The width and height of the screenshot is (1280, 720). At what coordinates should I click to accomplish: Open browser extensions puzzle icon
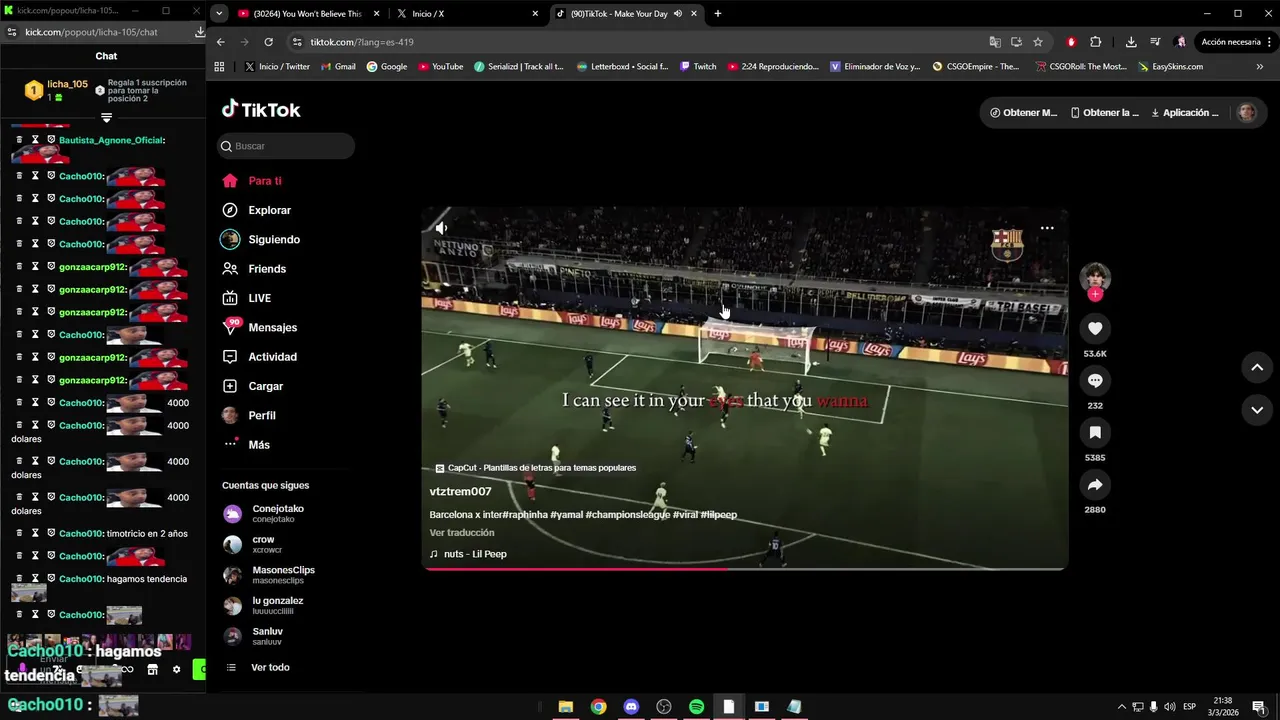pyautogui.click(x=1095, y=42)
